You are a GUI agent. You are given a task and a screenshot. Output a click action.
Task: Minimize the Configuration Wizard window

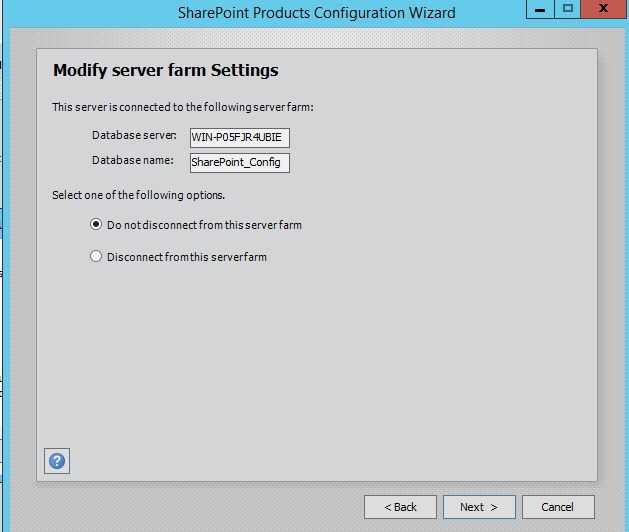[x=540, y=9]
